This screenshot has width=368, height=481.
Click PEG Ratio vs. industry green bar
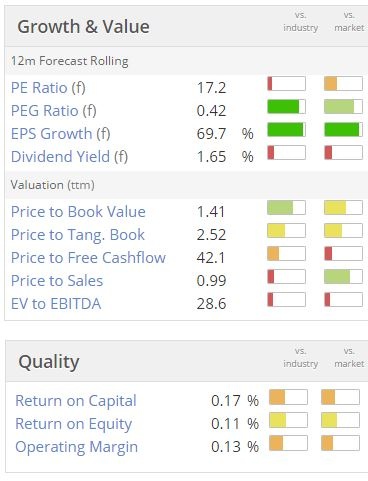coord(286,107)
